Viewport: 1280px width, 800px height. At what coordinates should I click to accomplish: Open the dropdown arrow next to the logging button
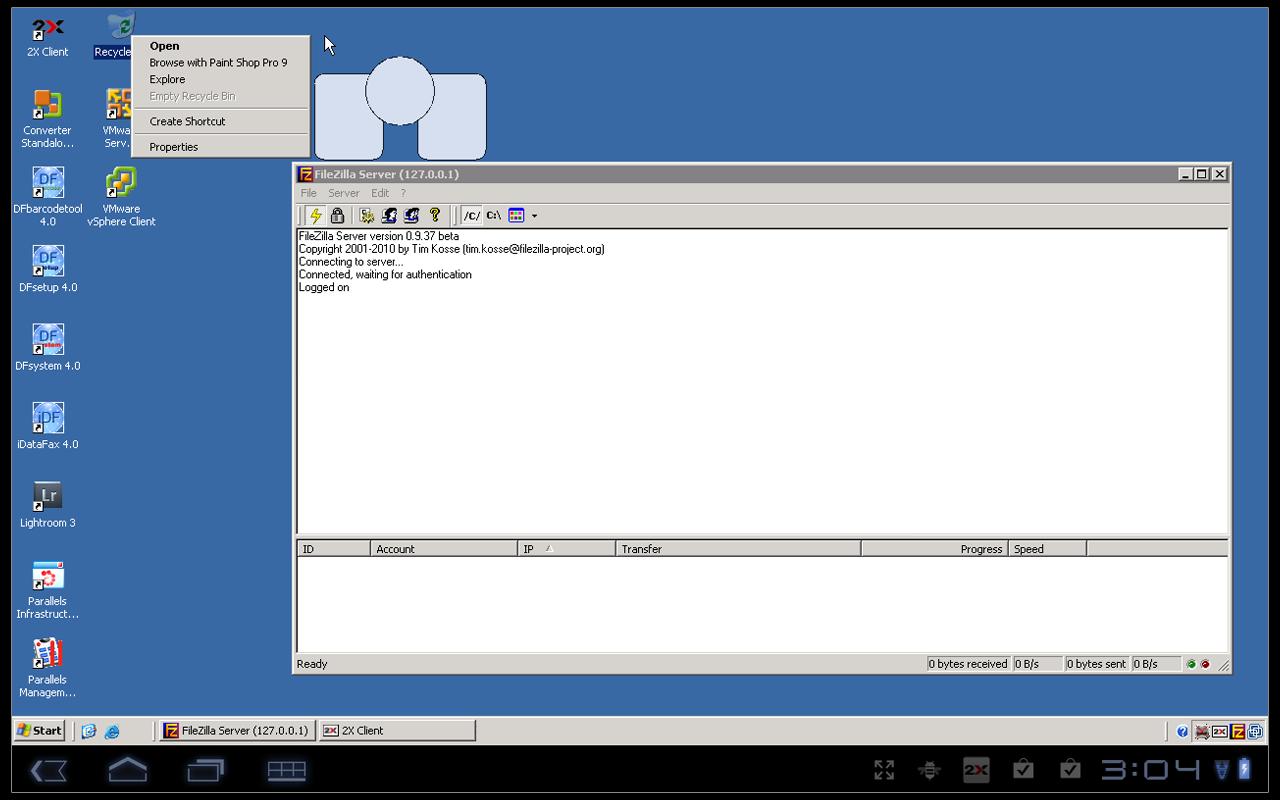pyautogui.click(x=535, y=215)
